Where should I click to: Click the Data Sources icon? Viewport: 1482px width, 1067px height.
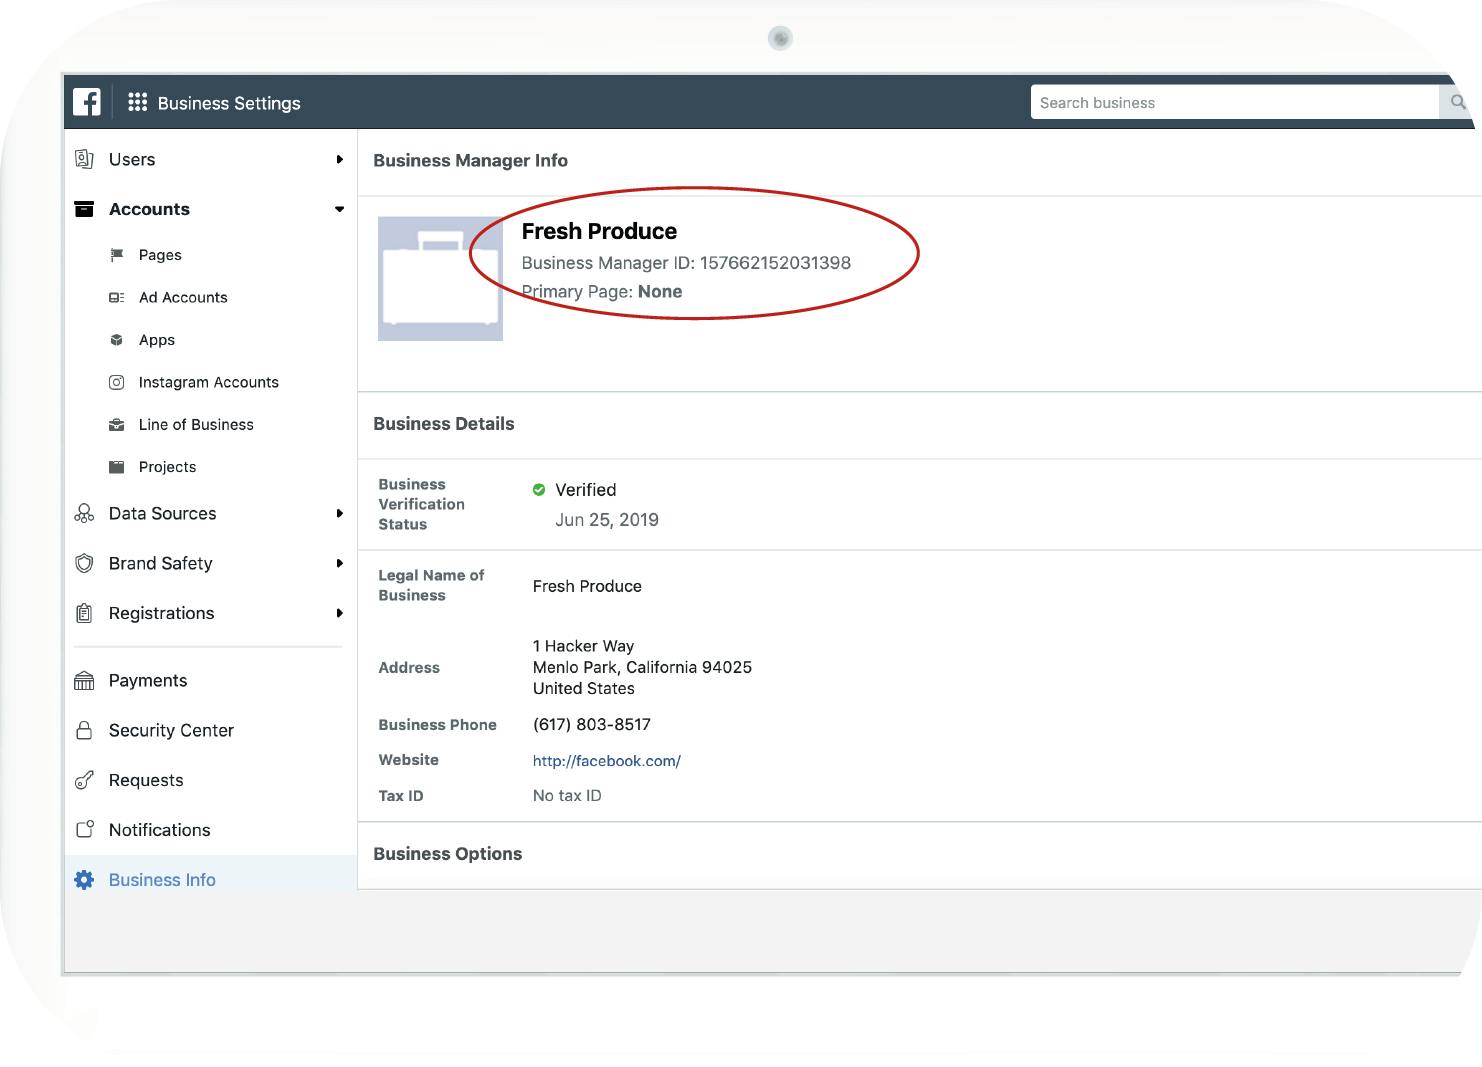[x=85, y=513]
